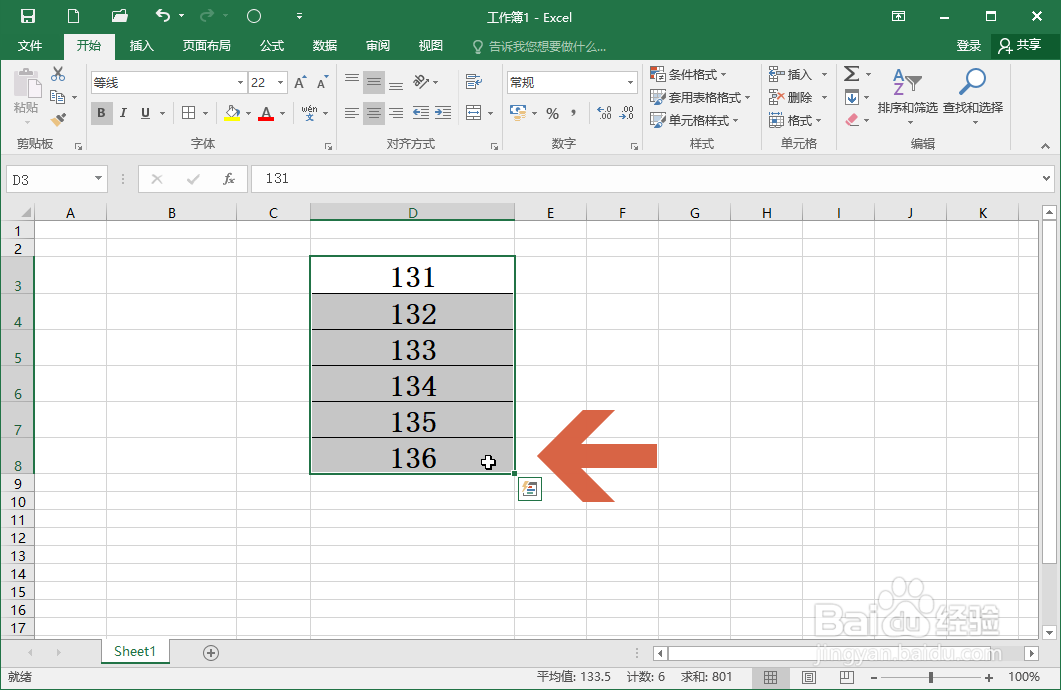Apply yellow fill color bucket

233,113
